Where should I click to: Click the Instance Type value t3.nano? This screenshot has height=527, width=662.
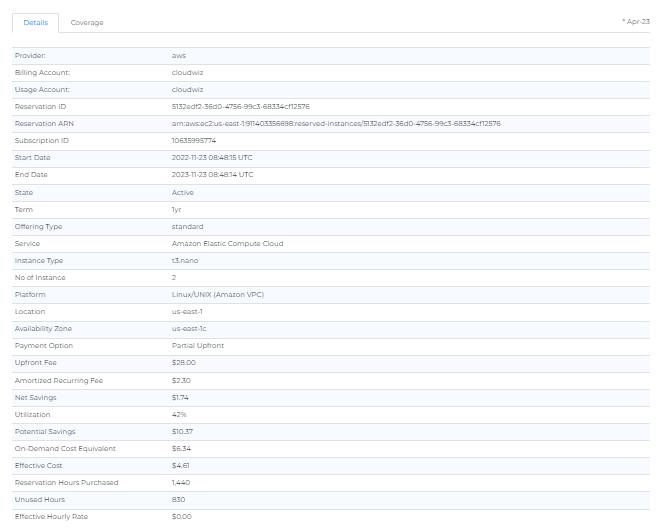point(186,260)
